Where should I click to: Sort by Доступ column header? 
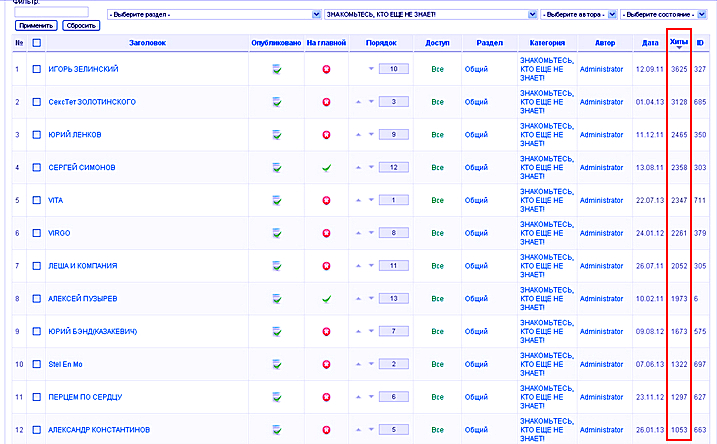point(437,43)
